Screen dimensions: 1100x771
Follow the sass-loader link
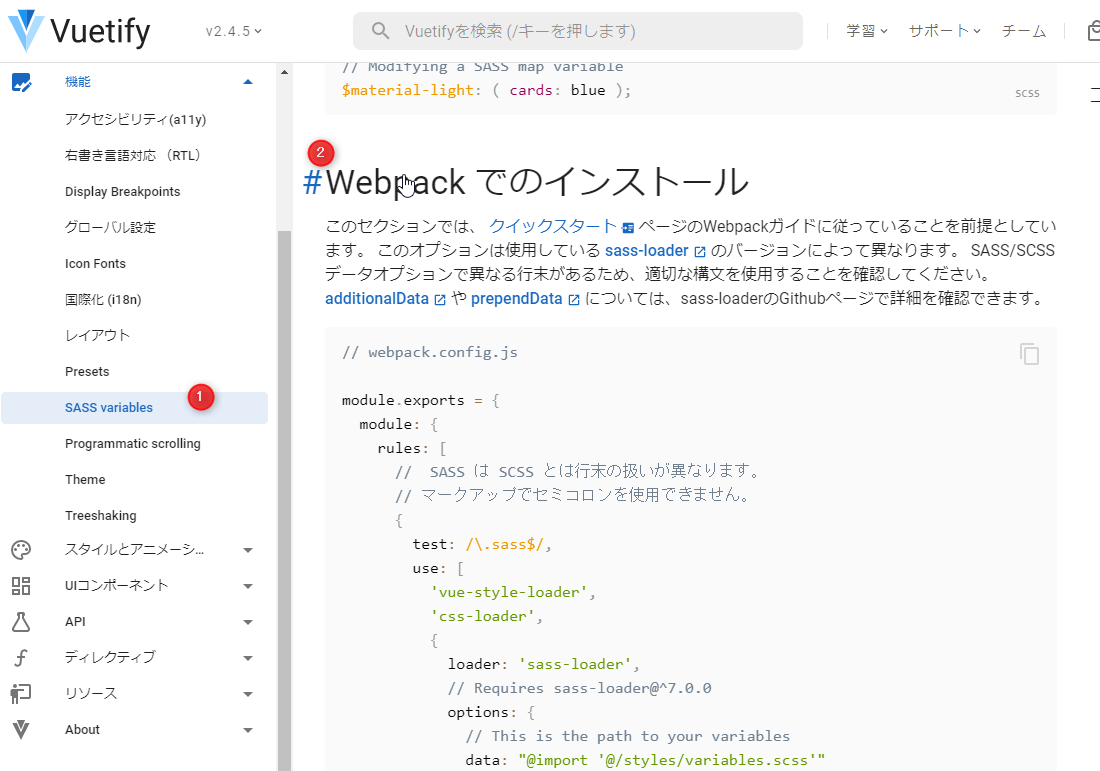click(x=647, y=250)
